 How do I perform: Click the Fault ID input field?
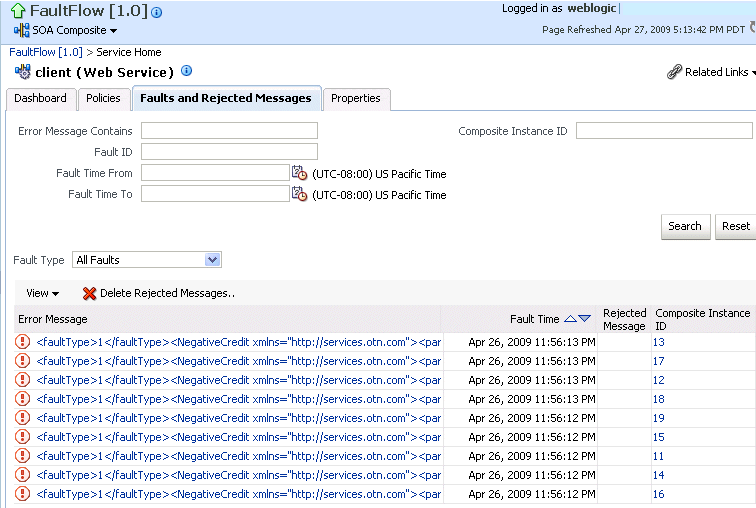[230, 151]
